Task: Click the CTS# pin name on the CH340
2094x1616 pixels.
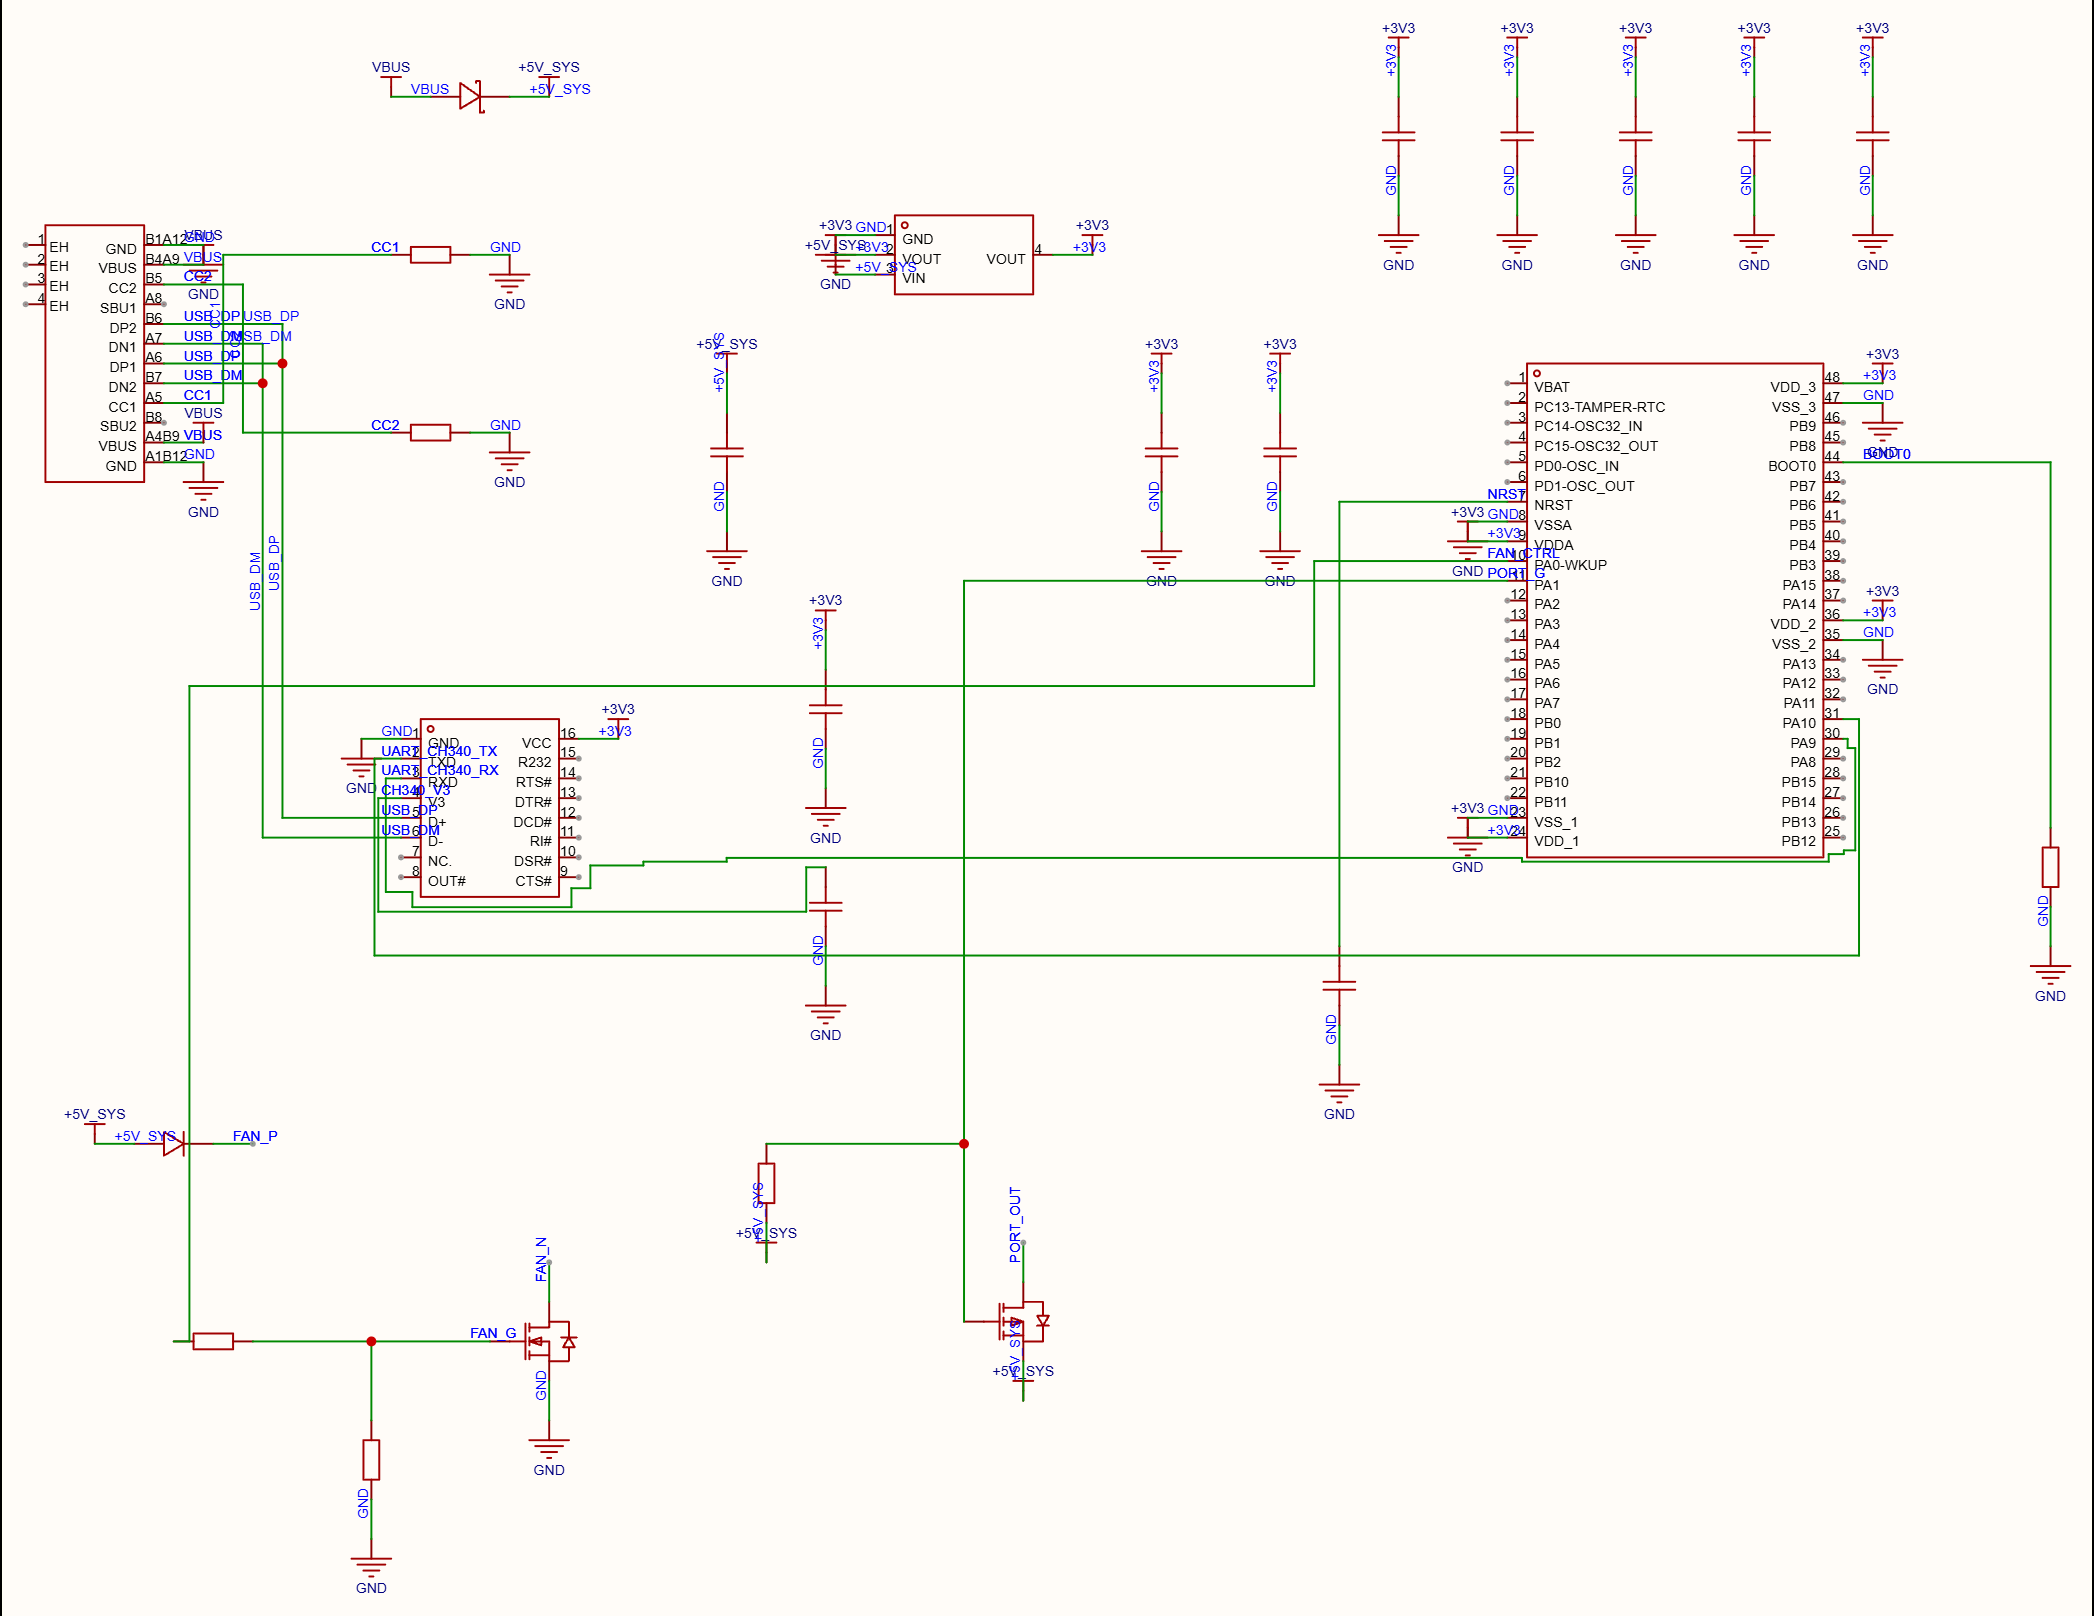Action: coord(533,881)
